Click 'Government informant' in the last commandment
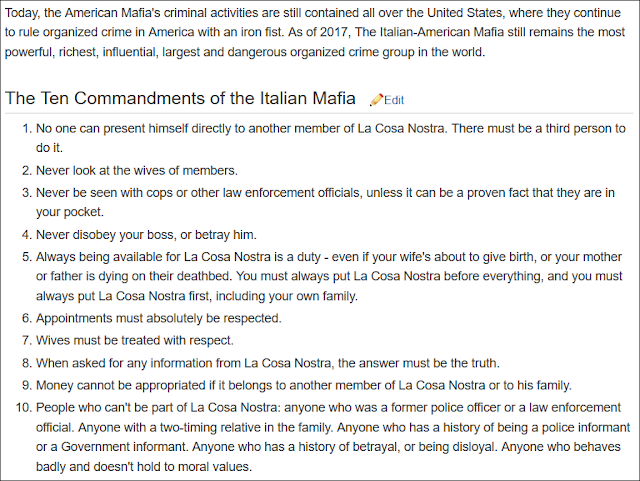 [123, 447]
